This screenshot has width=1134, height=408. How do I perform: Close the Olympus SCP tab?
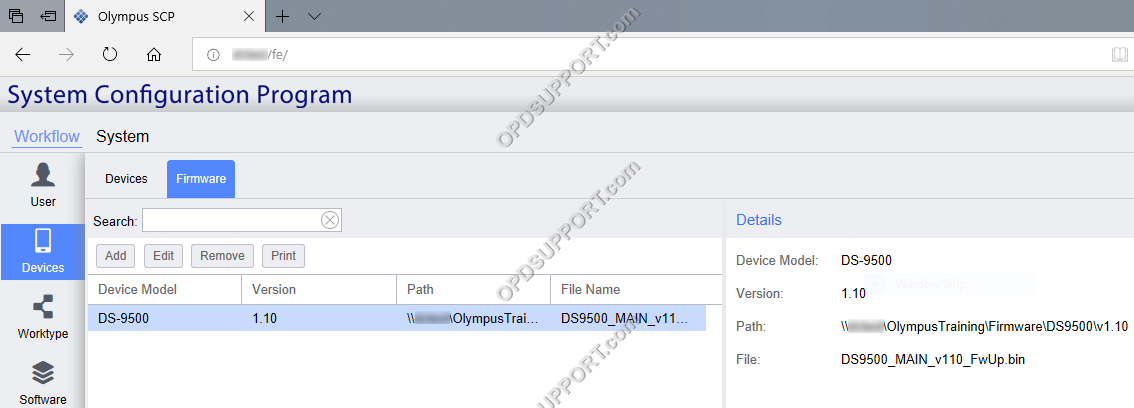tap(250, 16)
